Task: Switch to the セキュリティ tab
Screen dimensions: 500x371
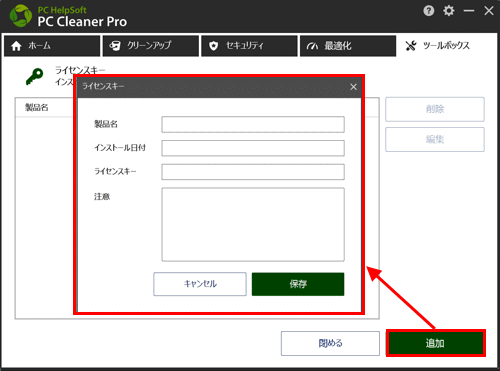Action: click(x=249, y=46)
